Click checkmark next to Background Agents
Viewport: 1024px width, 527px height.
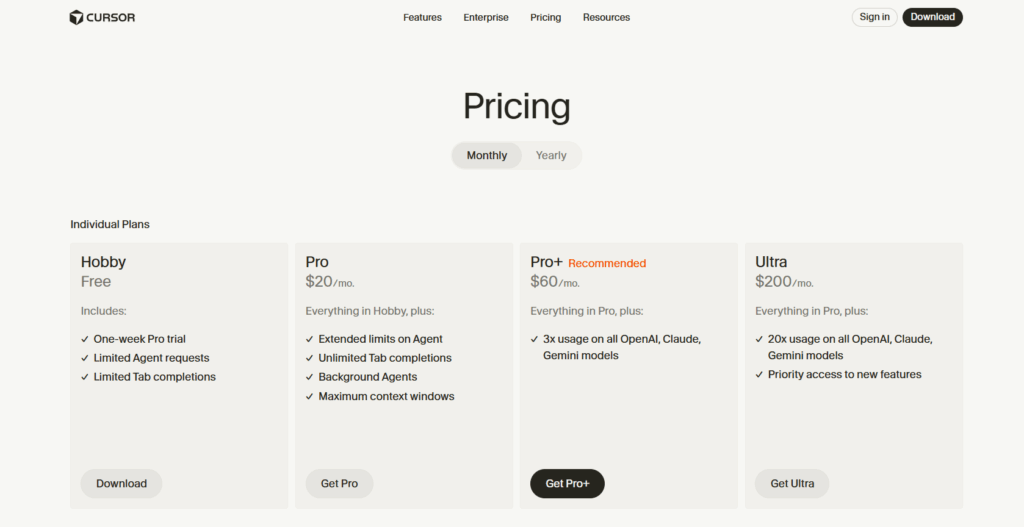(310, 377)
